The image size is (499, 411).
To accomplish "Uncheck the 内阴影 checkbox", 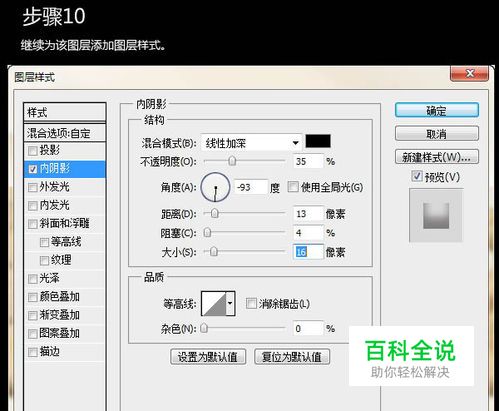I will 33,169.
